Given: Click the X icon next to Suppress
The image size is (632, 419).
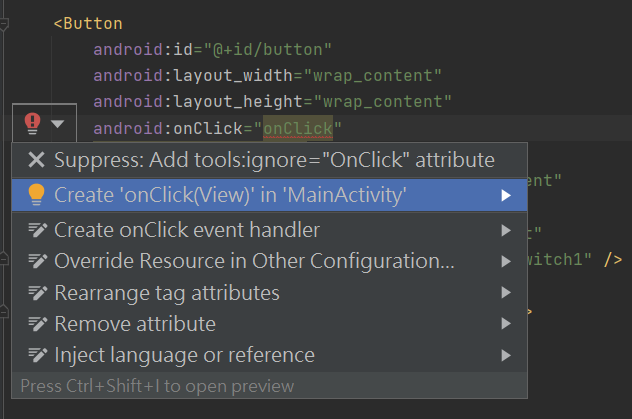Looking at the screenshot, I should (x=36, y=160).
